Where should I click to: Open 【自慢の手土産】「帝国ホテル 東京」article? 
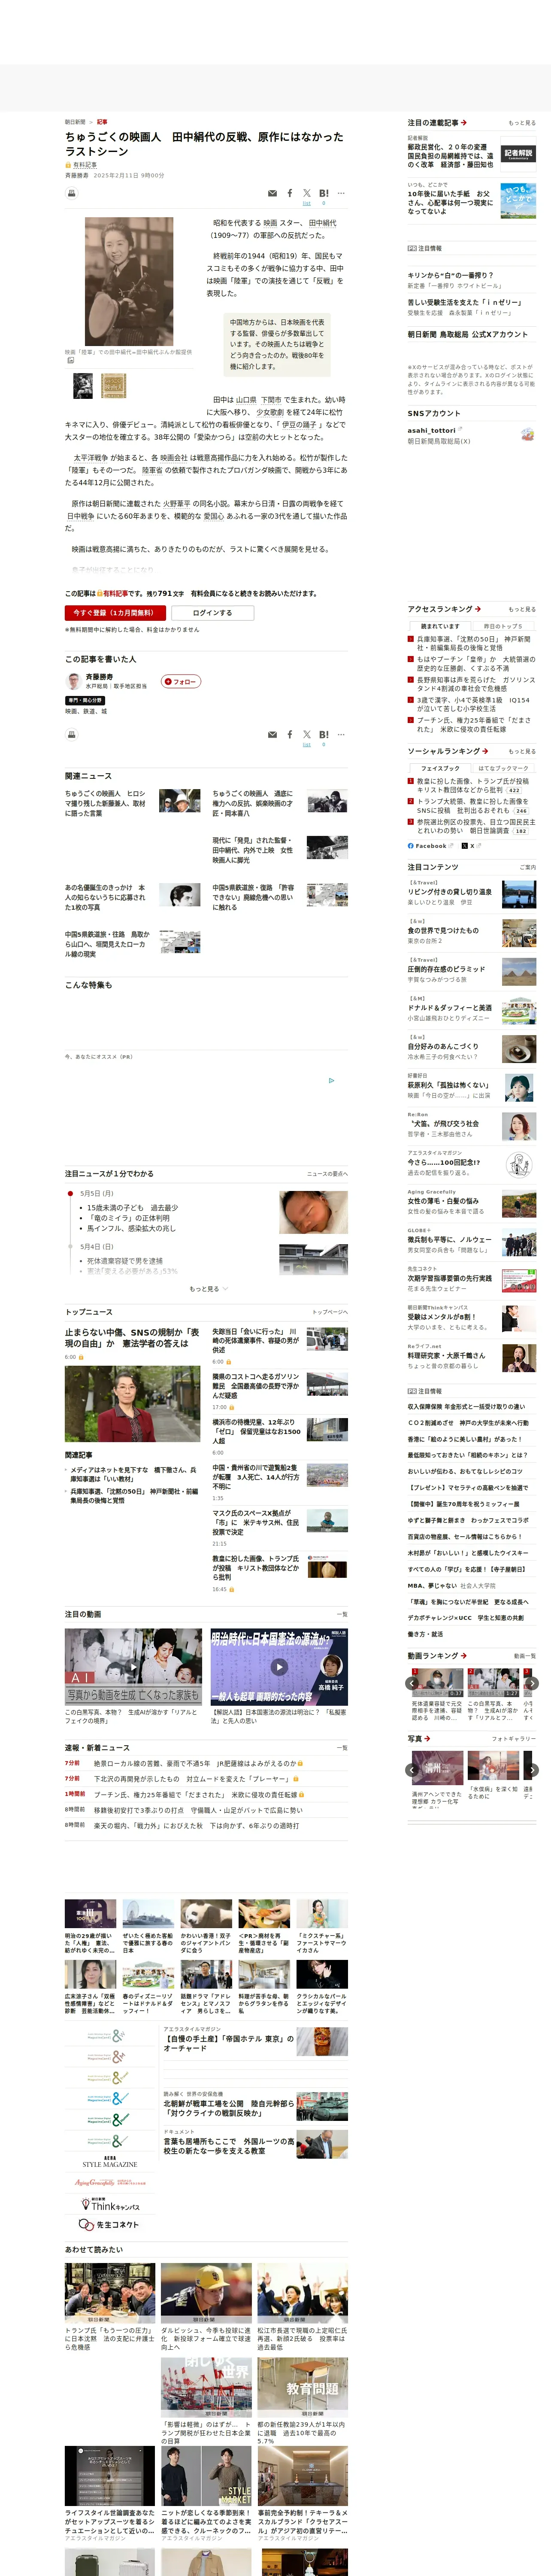[x=230, y=2043]
